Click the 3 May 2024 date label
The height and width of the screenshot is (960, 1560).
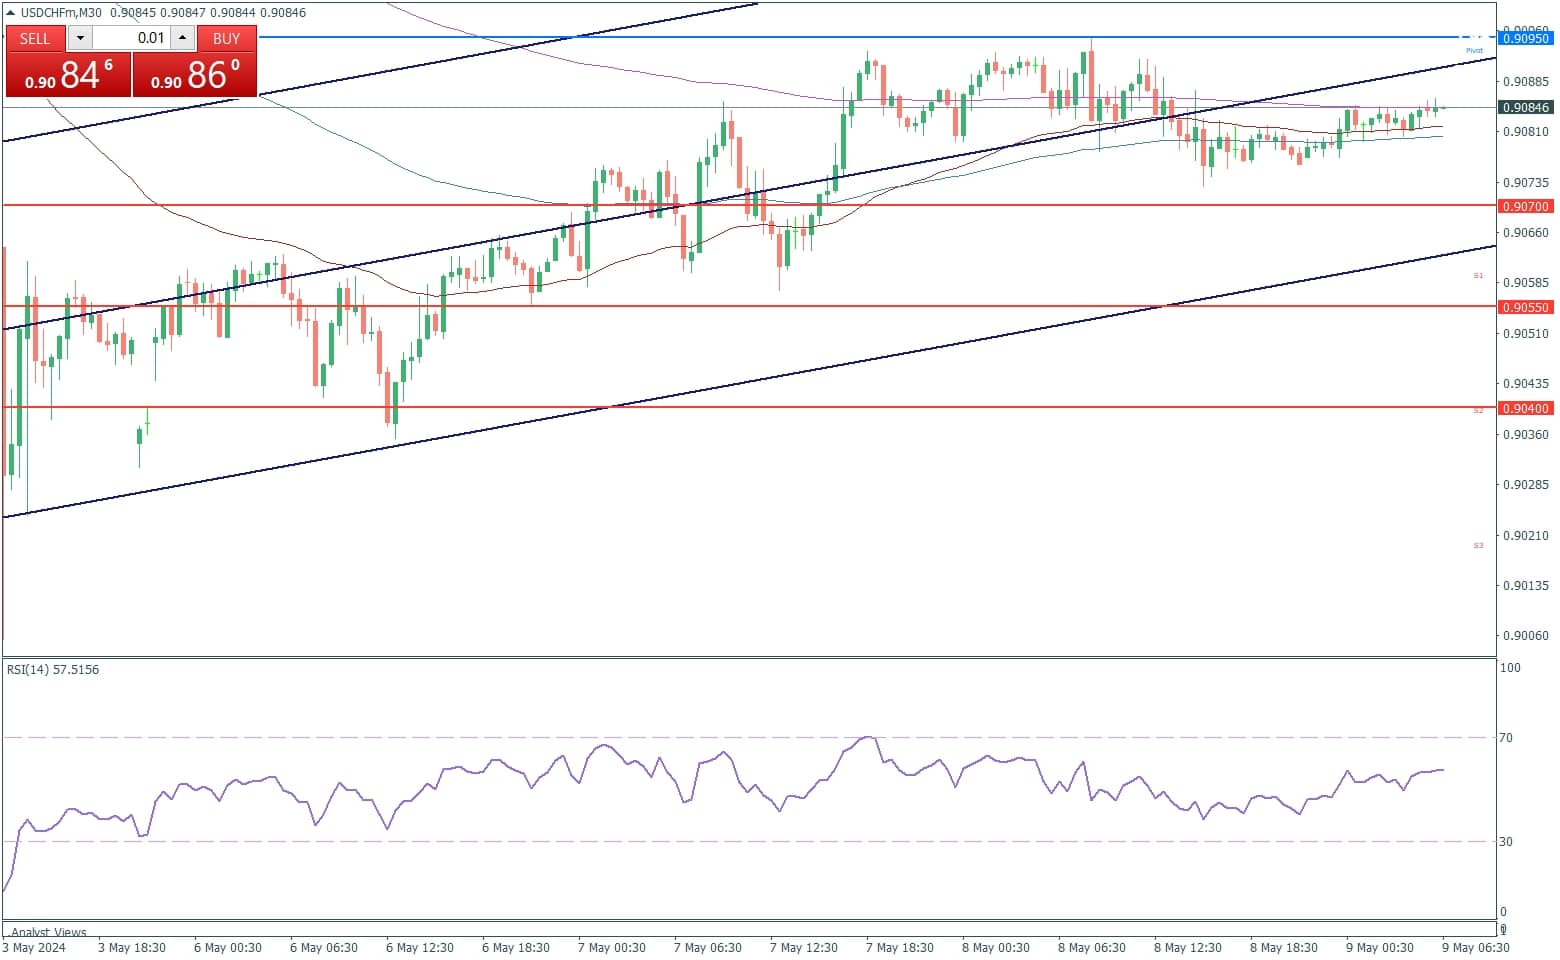pos(34,947)
